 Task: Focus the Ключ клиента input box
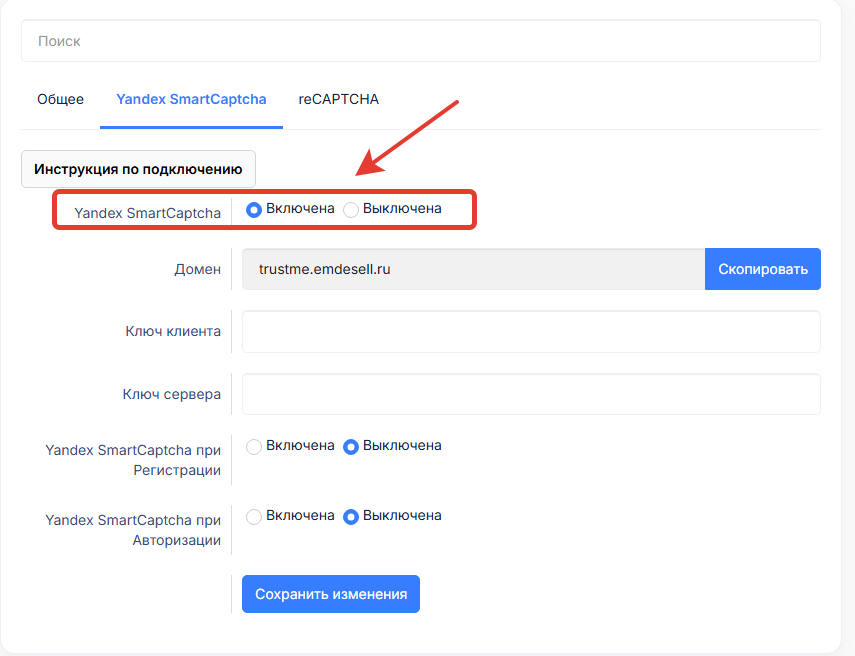pos(531,331)
